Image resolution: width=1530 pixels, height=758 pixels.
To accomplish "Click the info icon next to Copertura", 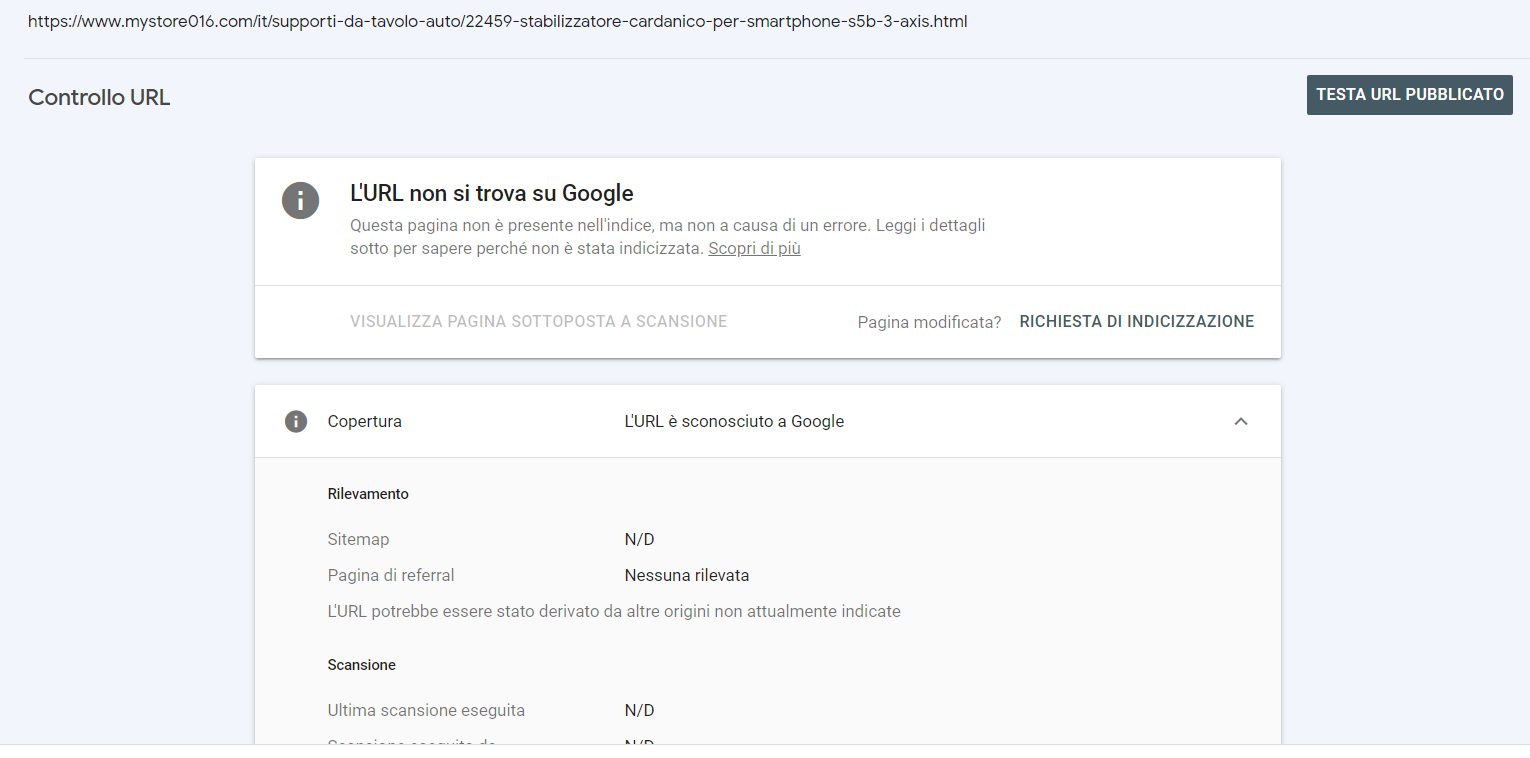I will pyautogui.click(x=296, y=422).
